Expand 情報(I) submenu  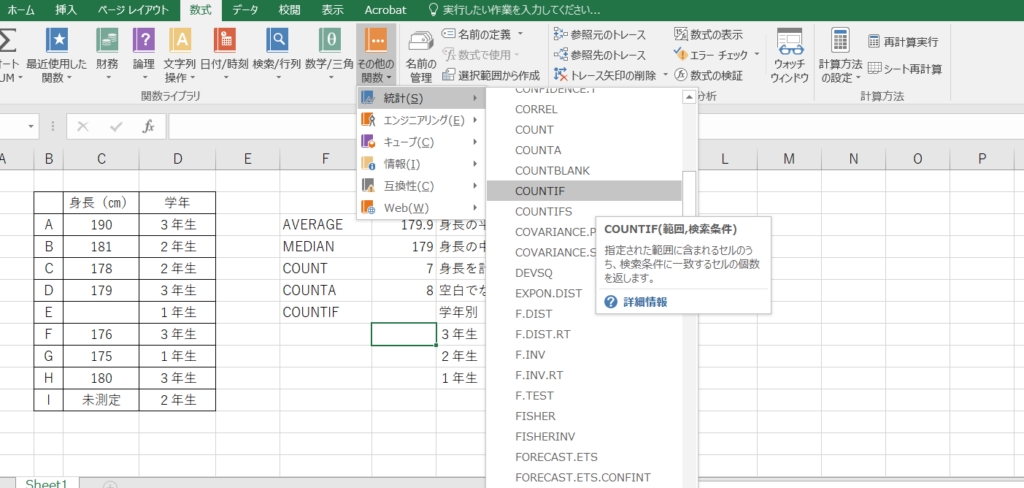pos(421,163)
